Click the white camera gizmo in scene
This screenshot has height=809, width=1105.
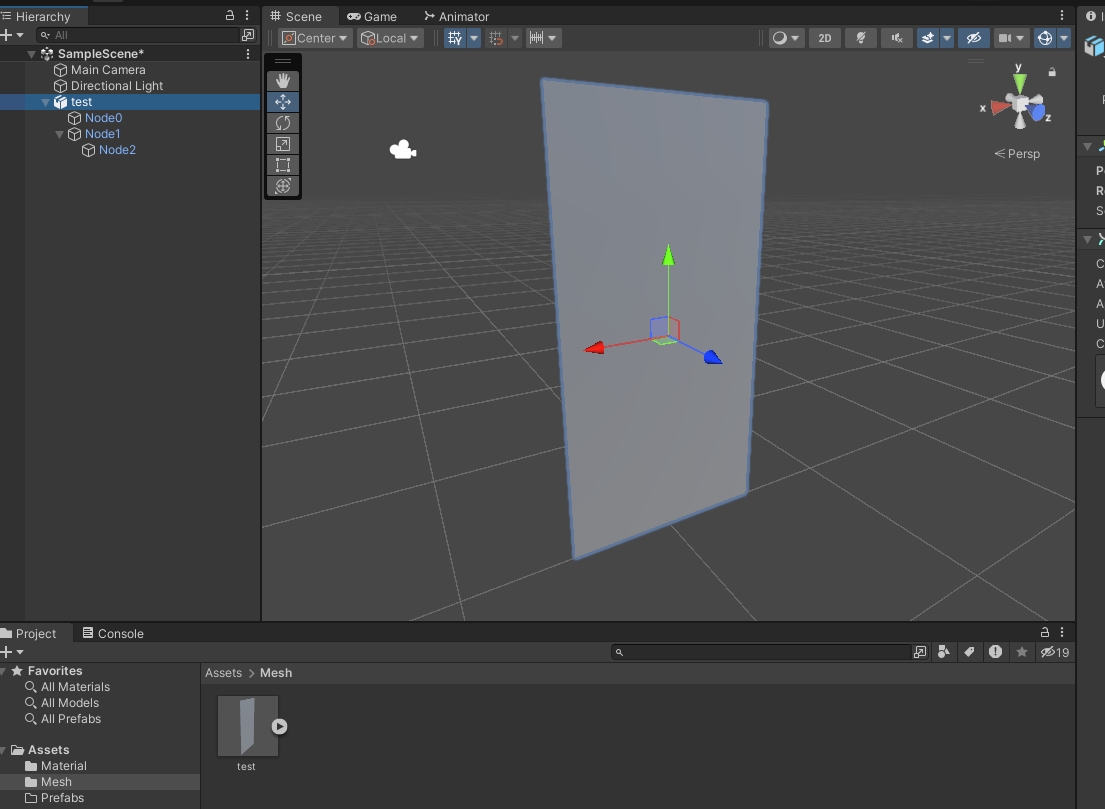click(402, 149)
